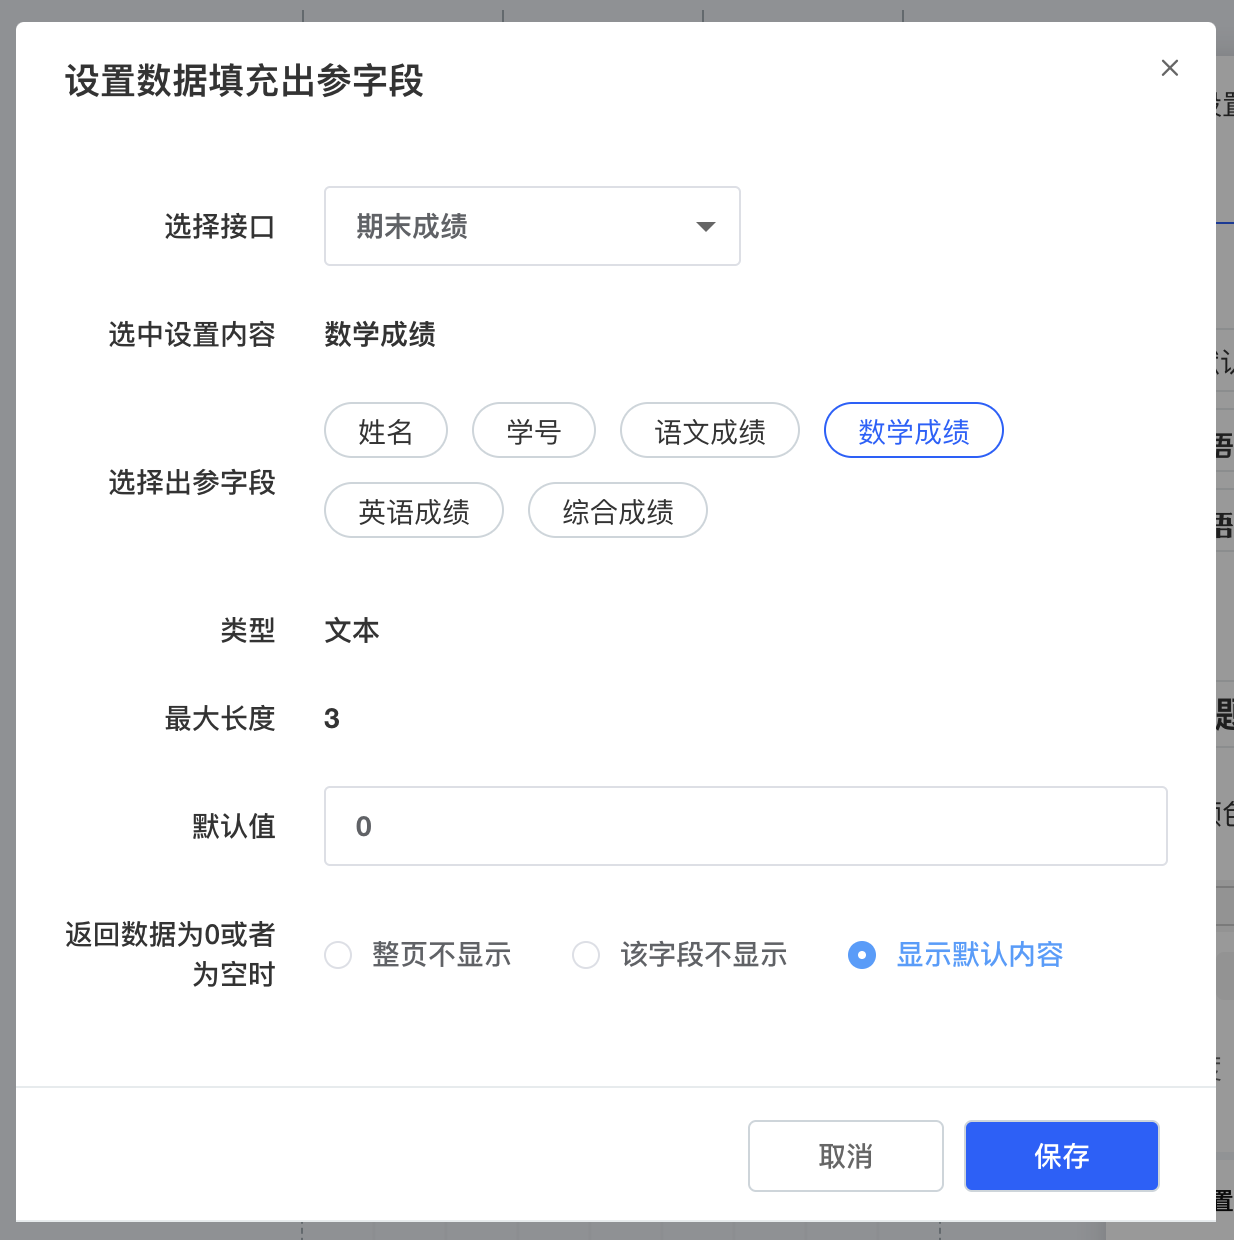
Task: Pick the 英语成绩 field tag
Action: [413, 511]
